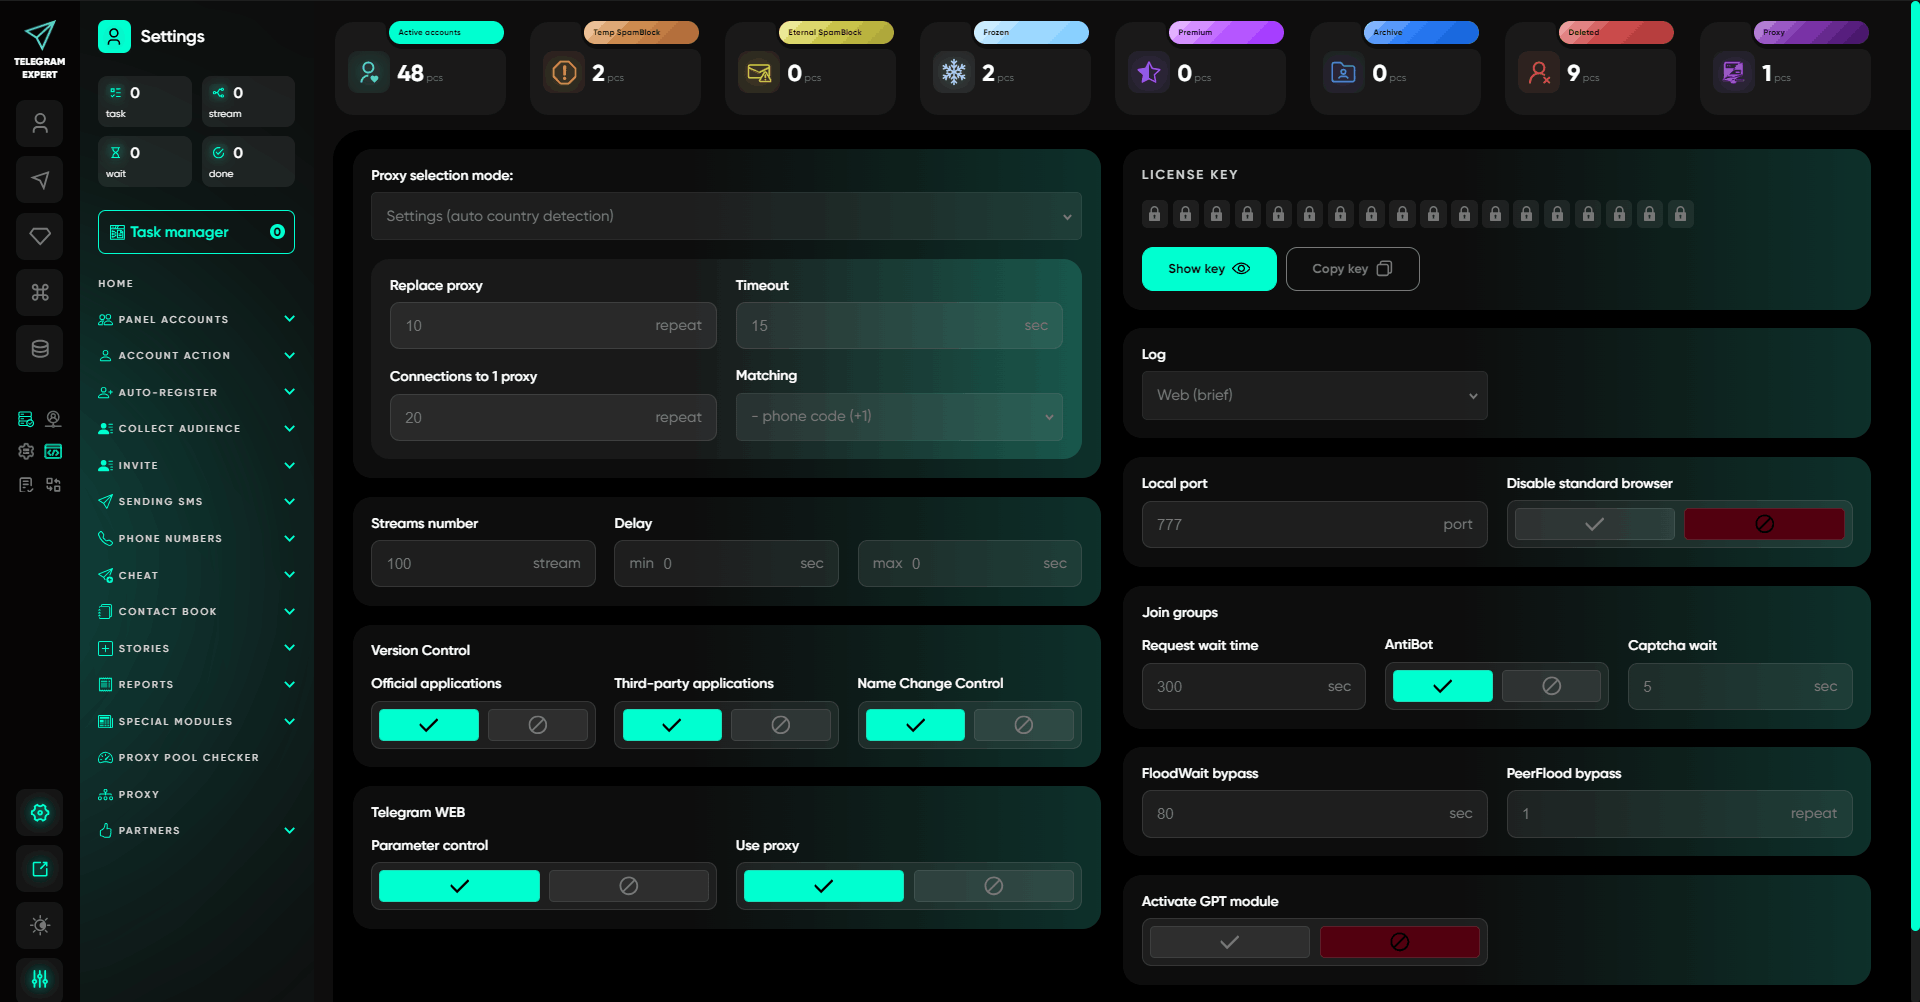
Task: Click the Settings avatar icon in header
Action: coord(114,37)
